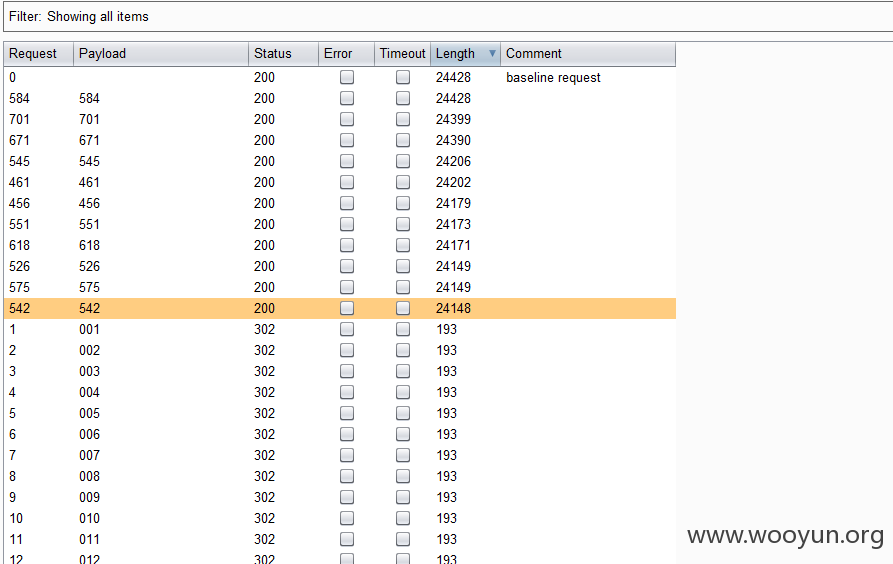Select payload cell 001
Screen dimensions: 893x564
pyautogui.click(x=89, y=329)
